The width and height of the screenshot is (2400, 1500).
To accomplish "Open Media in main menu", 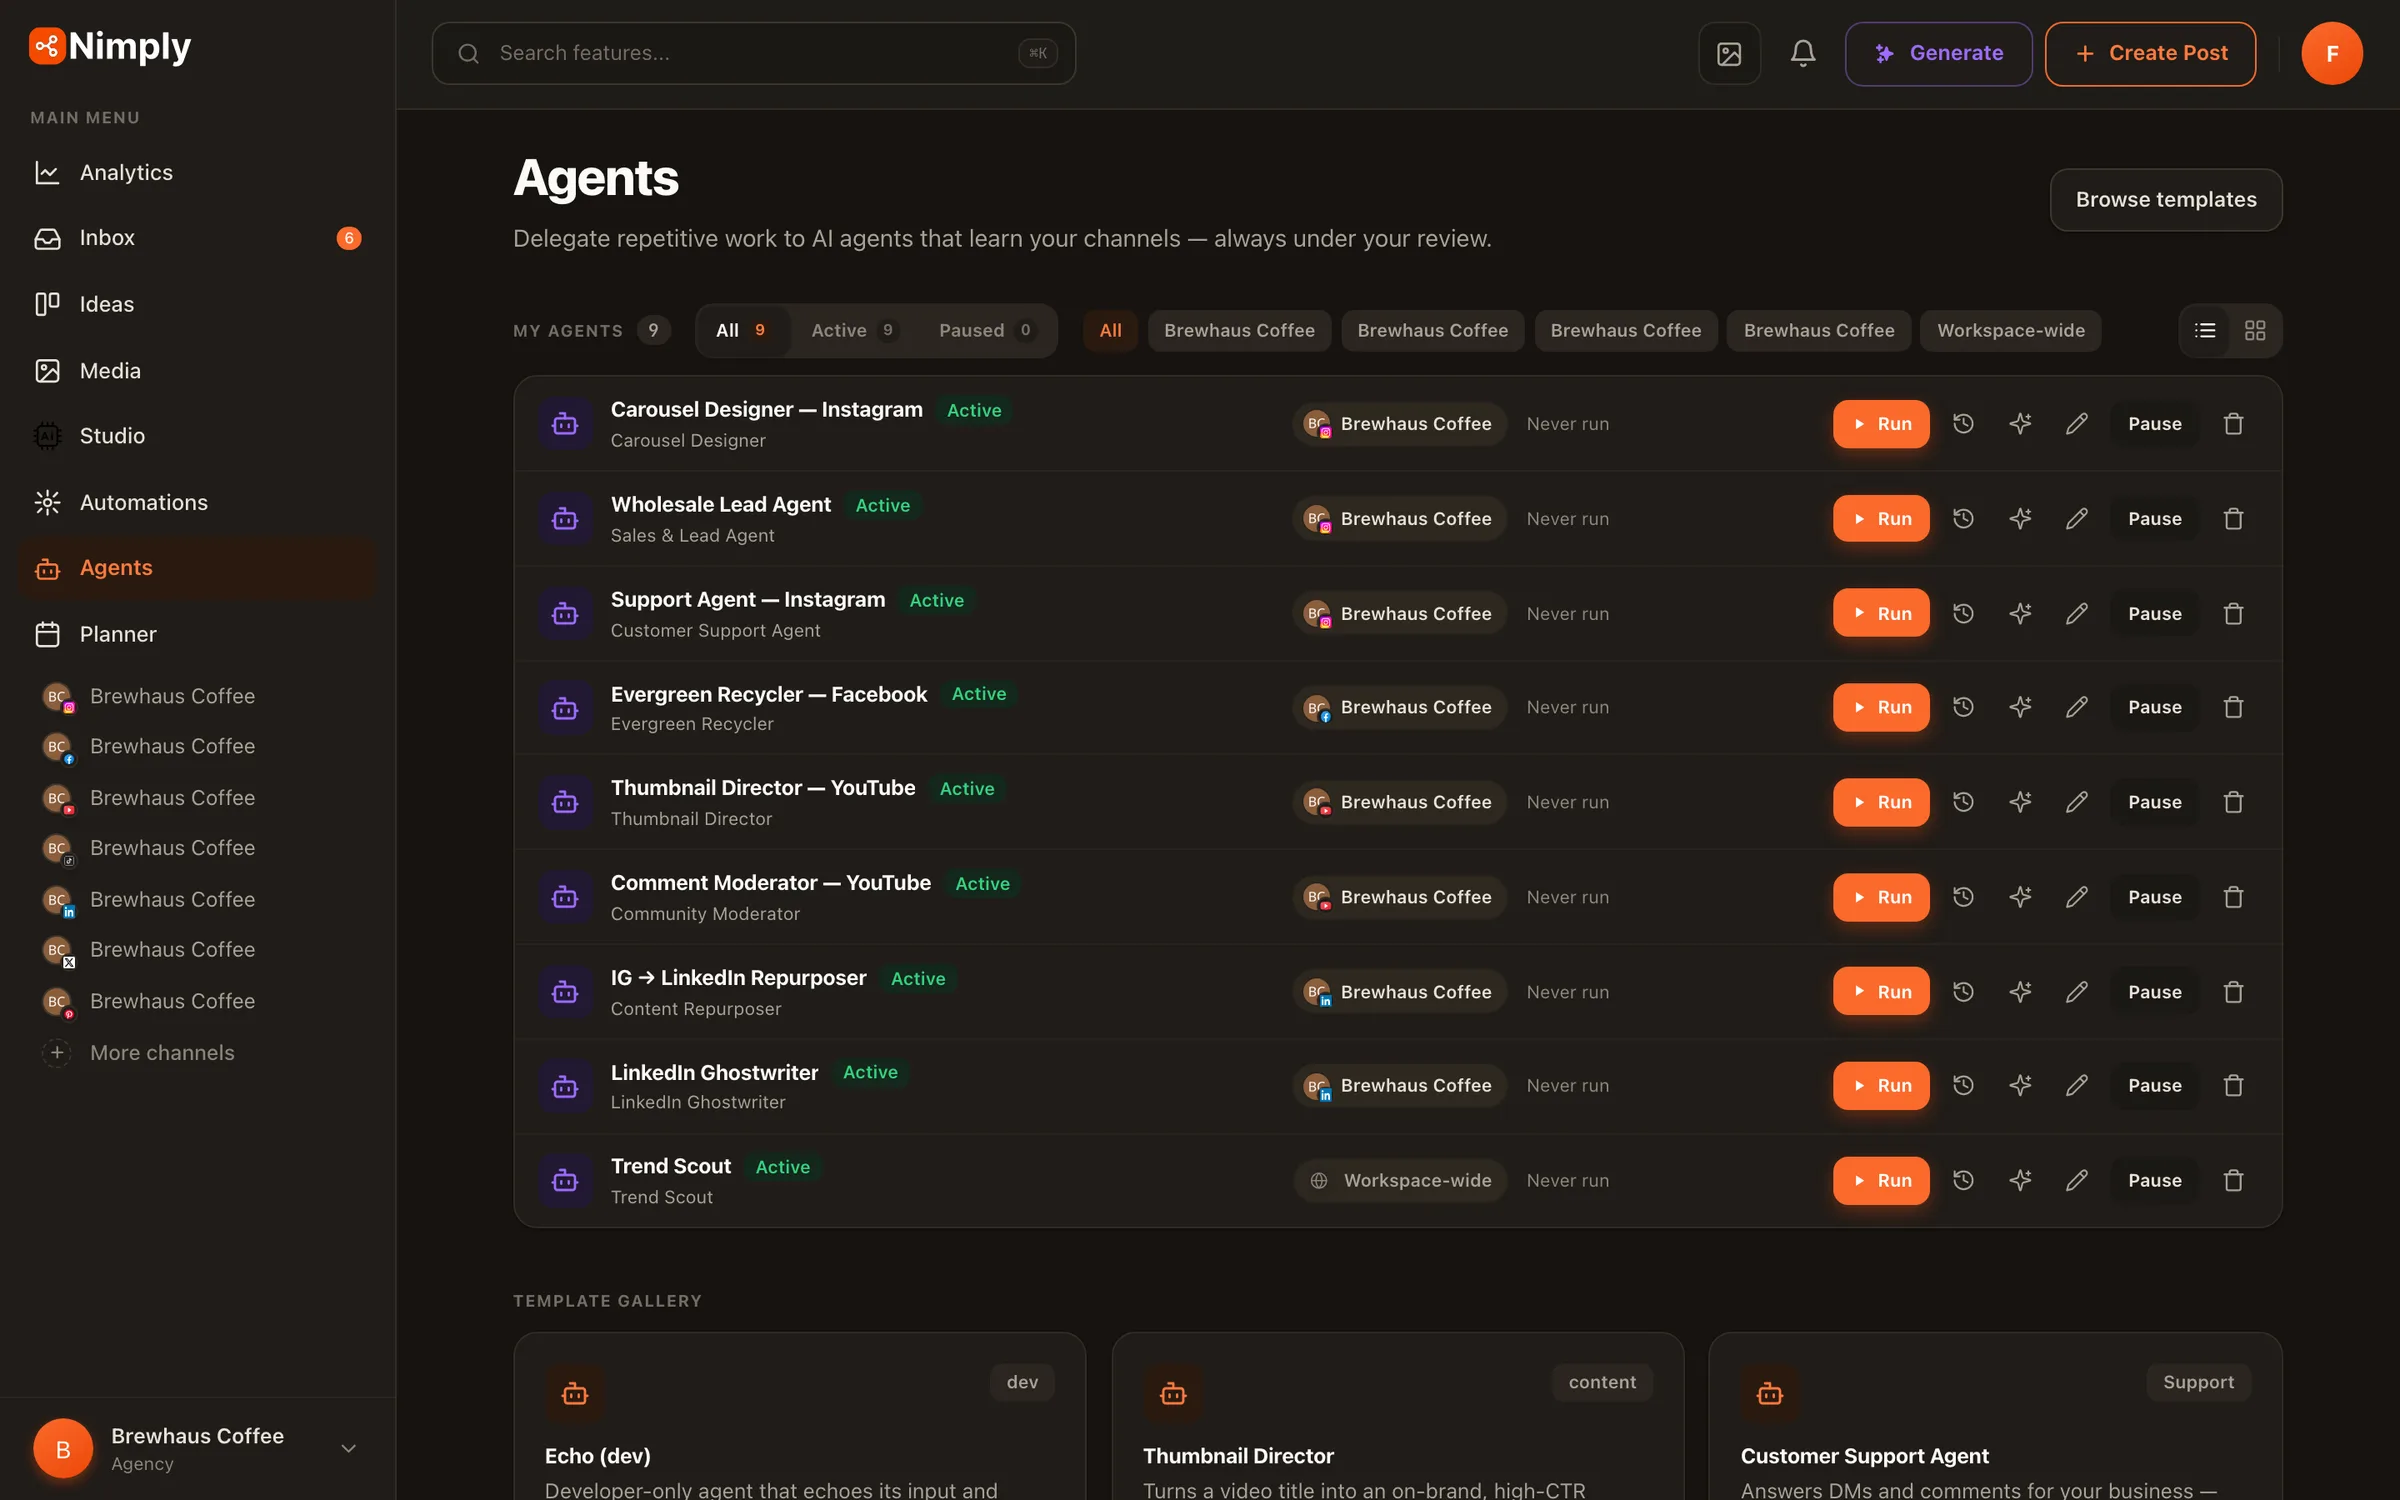I will point(197,370).
